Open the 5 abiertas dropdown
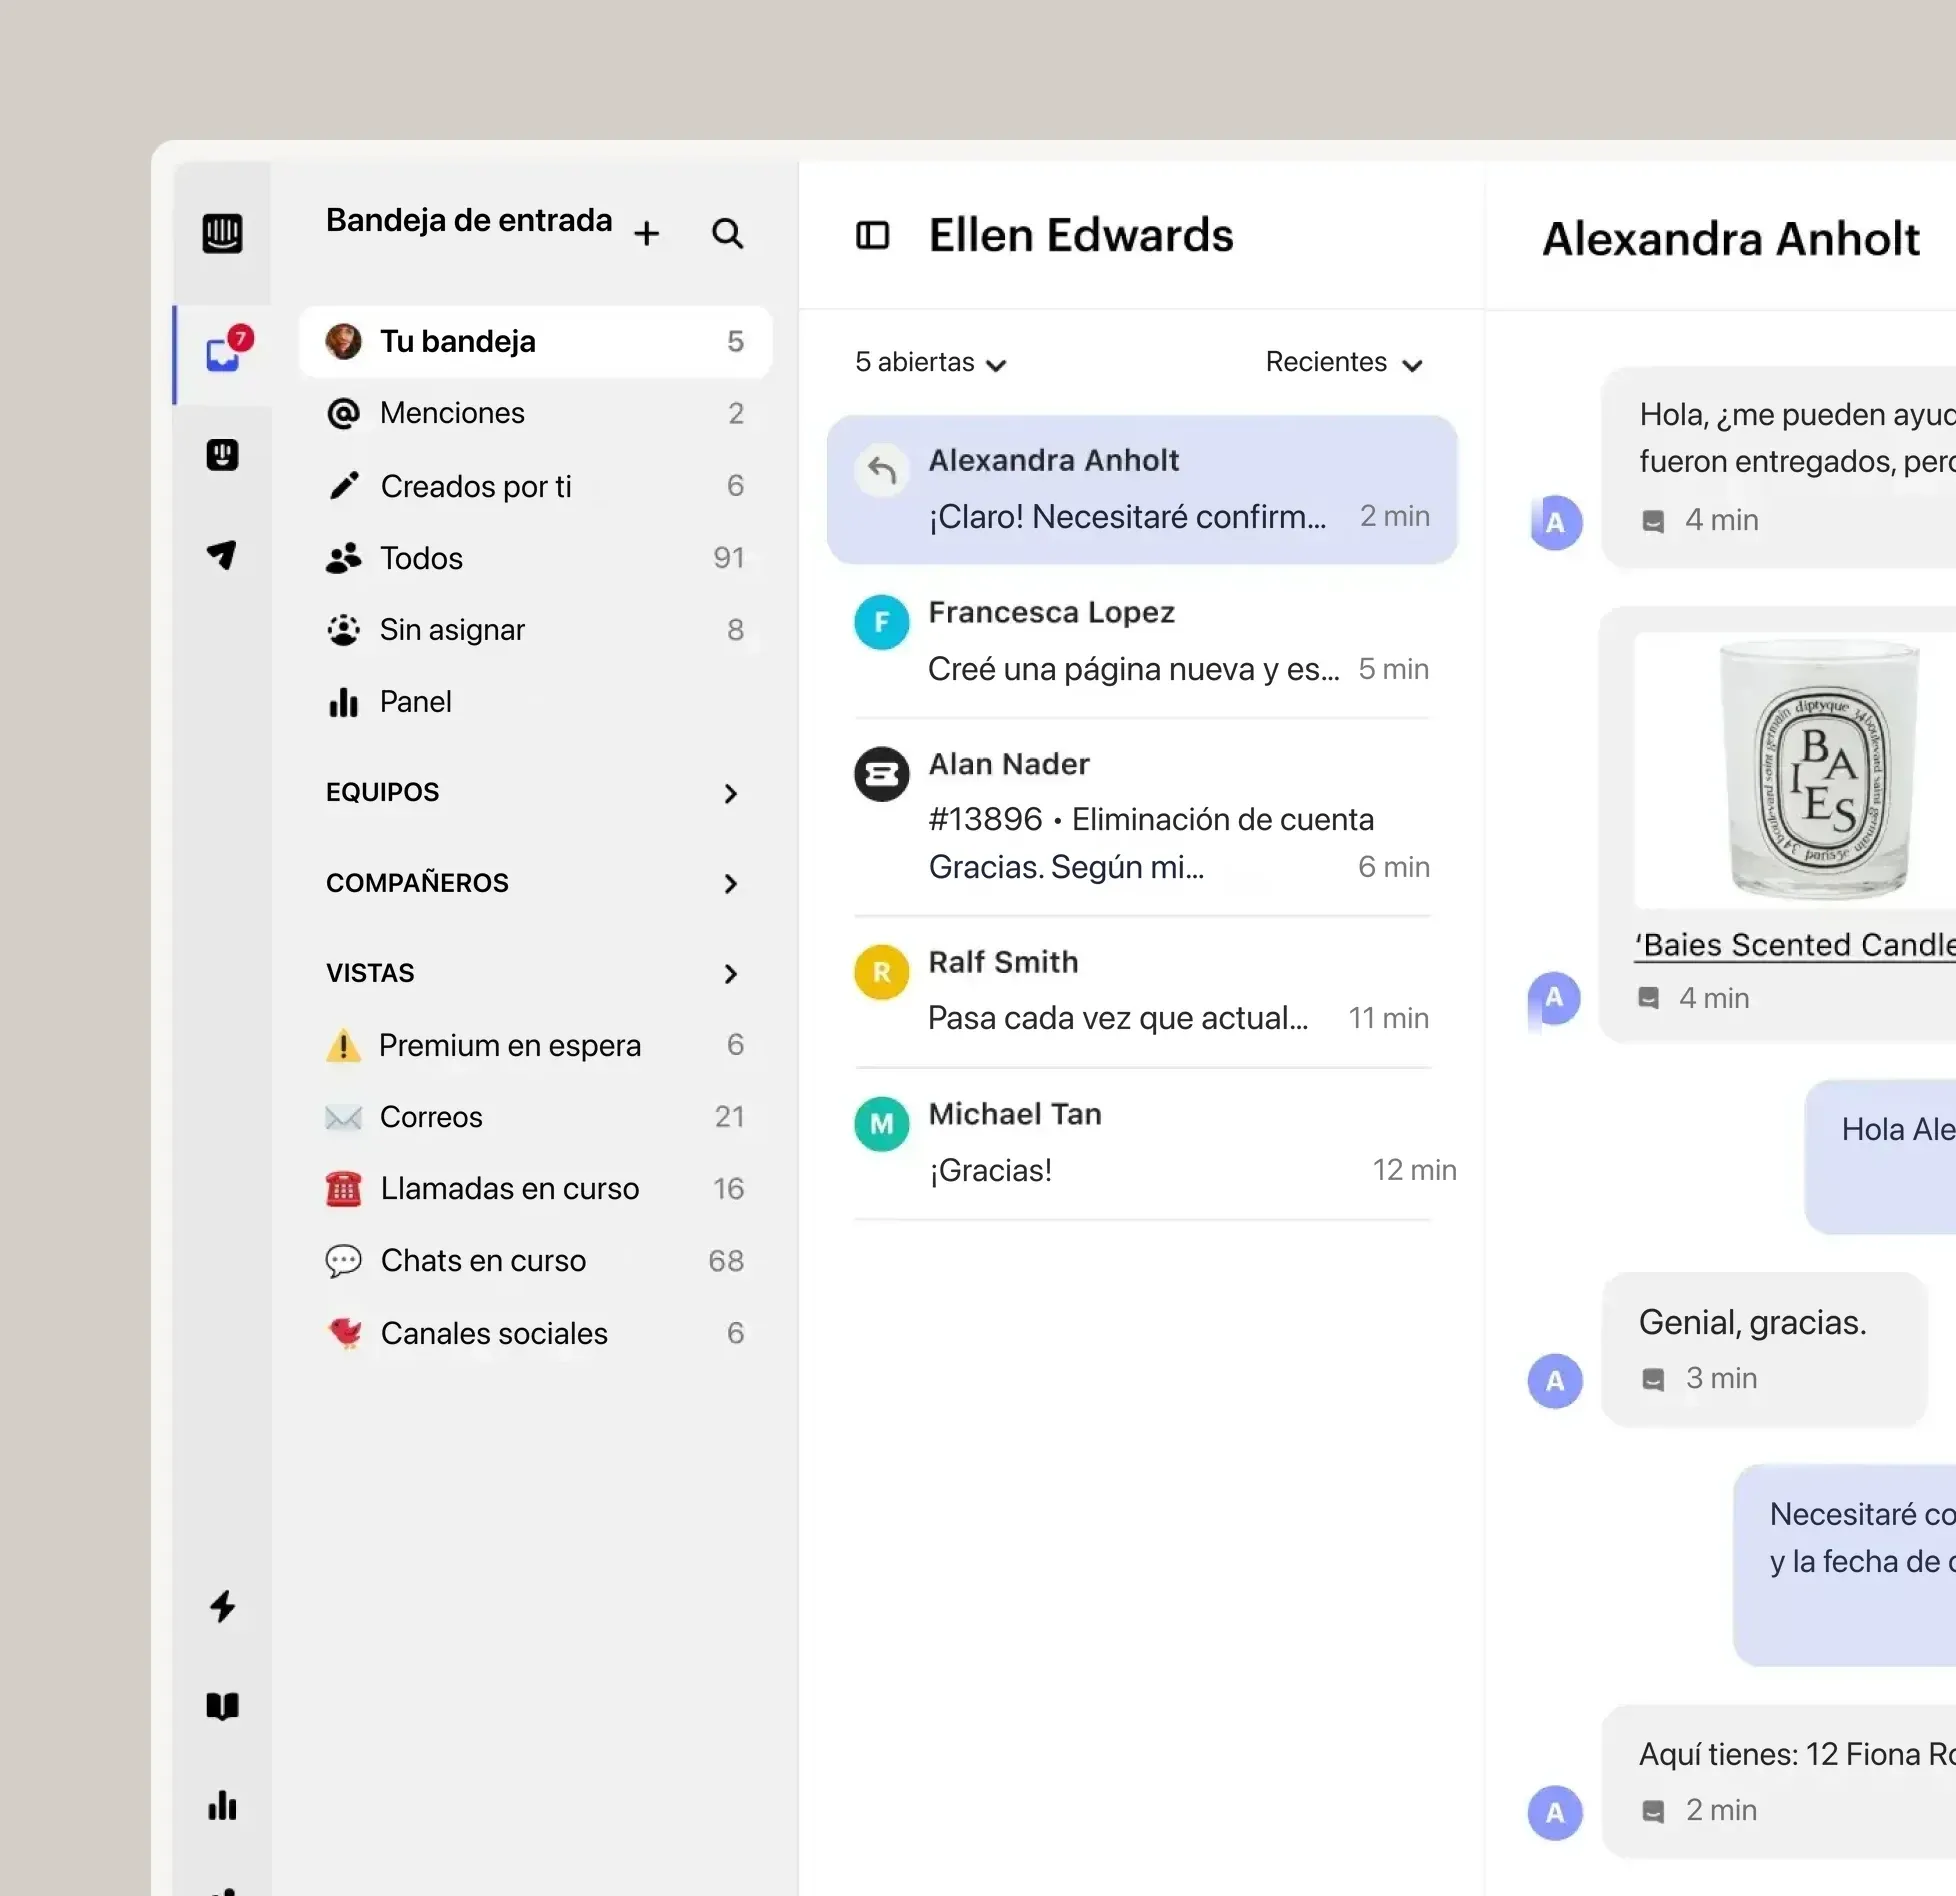 [x=931, y=362]
